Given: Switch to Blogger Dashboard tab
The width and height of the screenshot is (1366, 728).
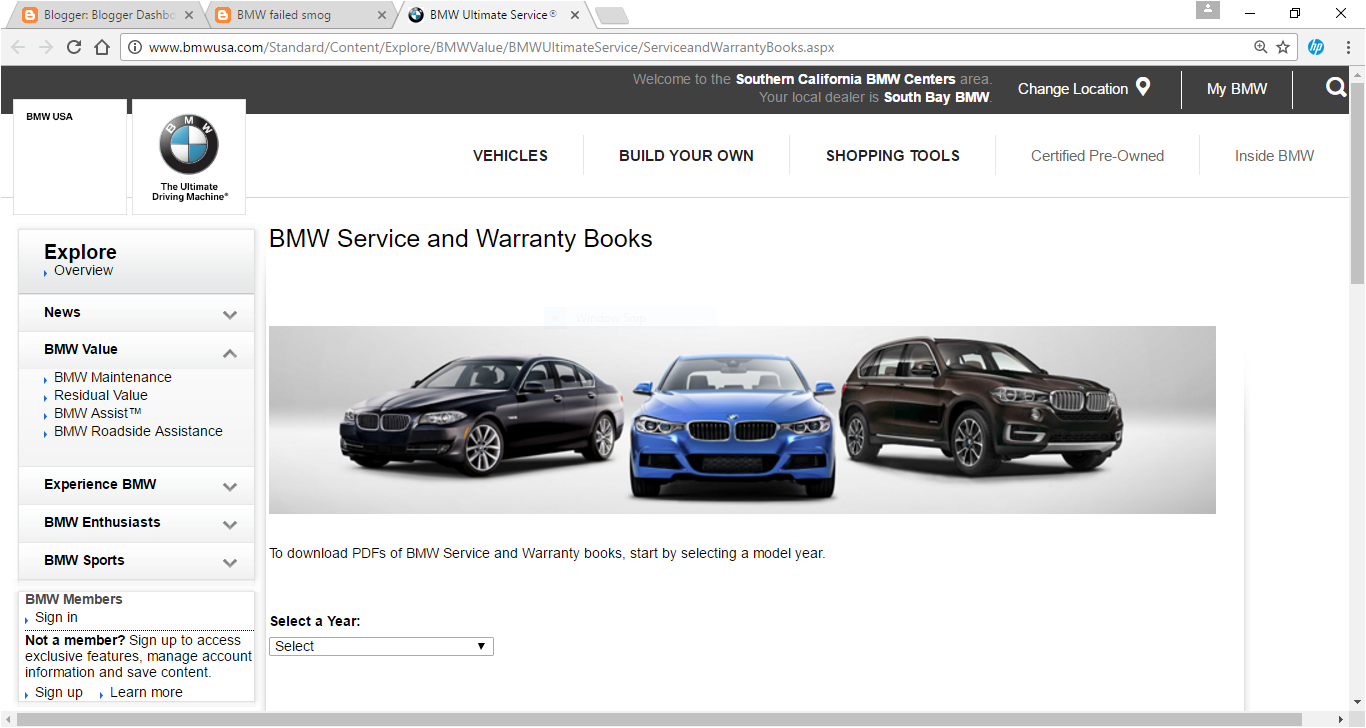Looking at the screenshot, I should click(106, 15).
